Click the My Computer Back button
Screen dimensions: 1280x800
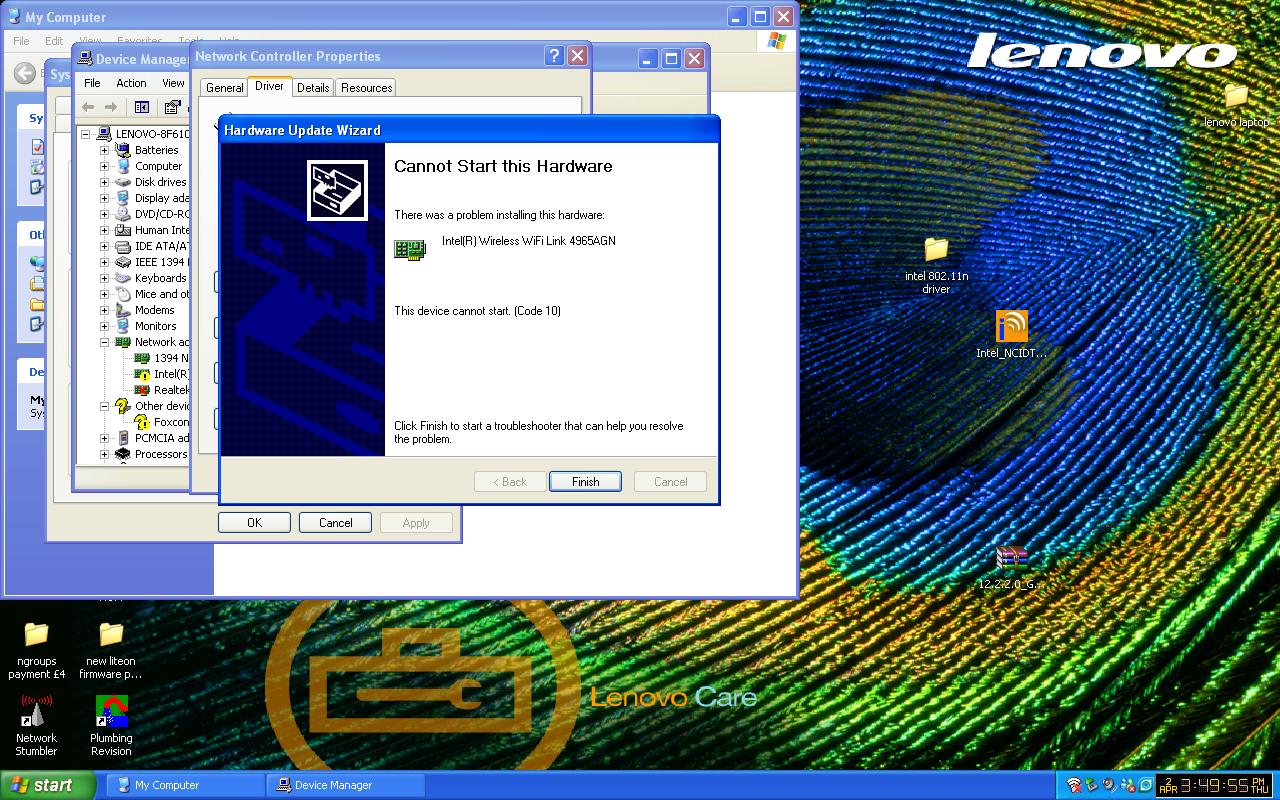coord(24,73)
